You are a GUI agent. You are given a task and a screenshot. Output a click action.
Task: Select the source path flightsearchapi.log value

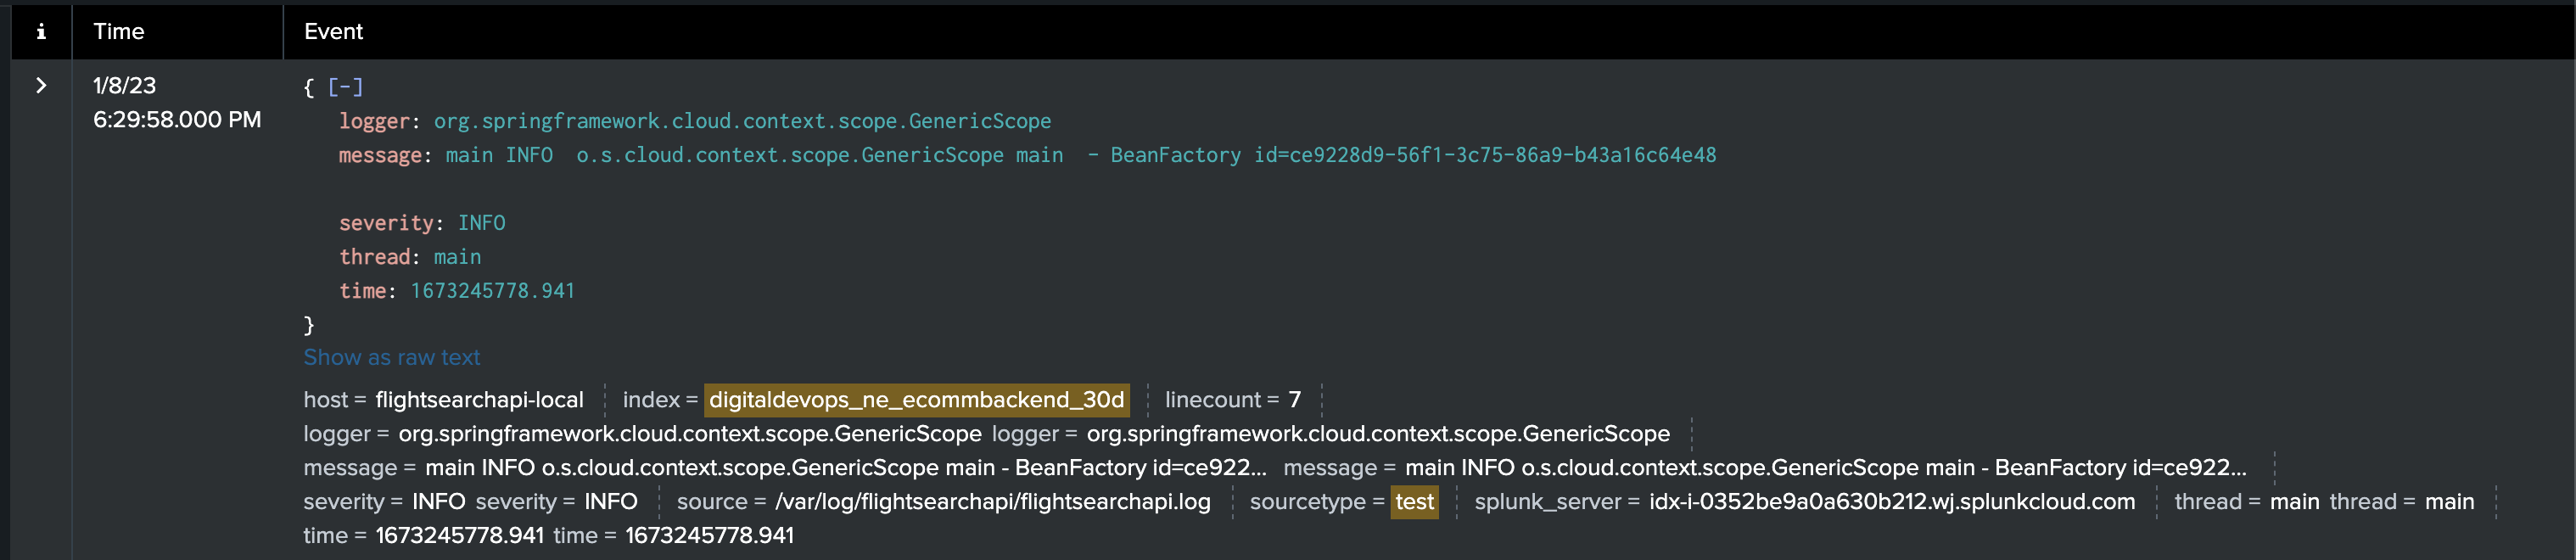992,502
